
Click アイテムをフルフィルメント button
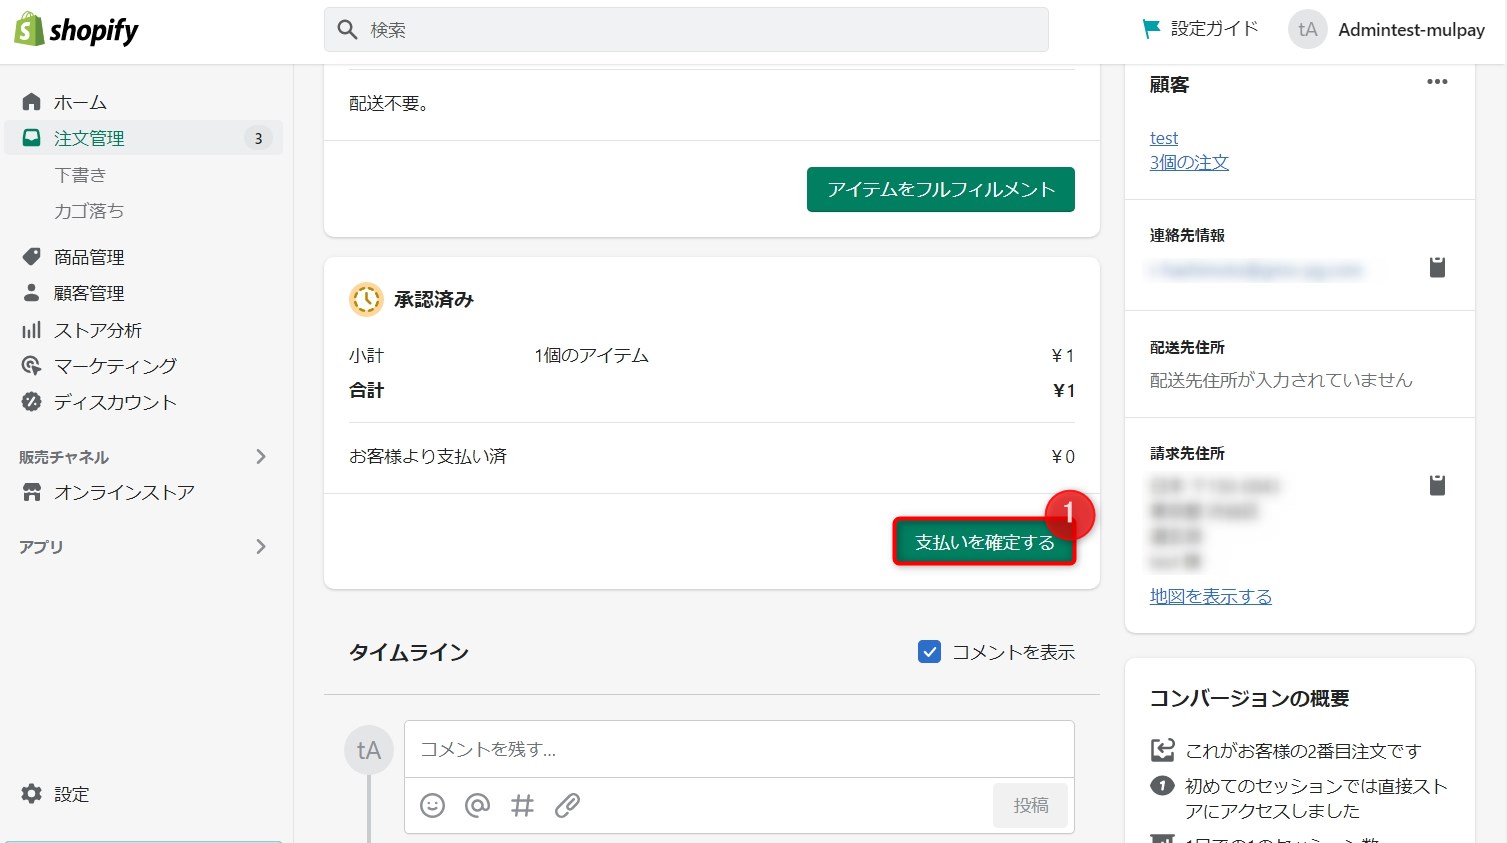(941, 189)
